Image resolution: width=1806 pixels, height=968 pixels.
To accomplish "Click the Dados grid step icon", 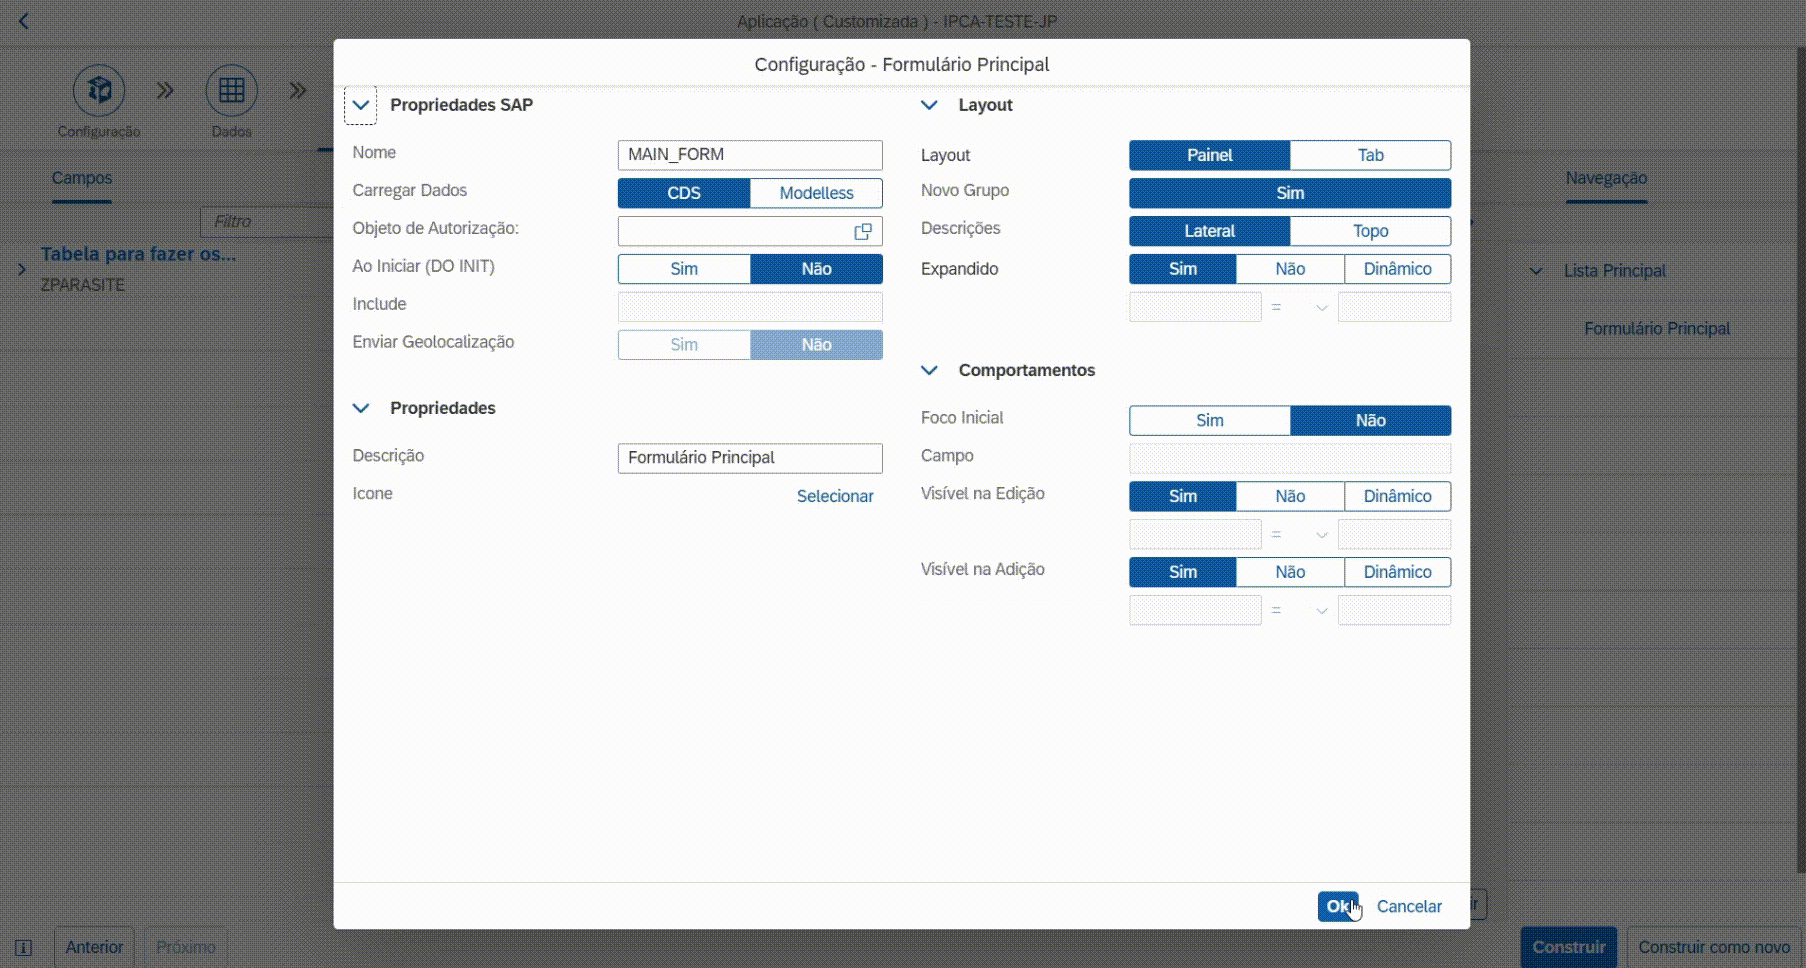I will point(231,91).
